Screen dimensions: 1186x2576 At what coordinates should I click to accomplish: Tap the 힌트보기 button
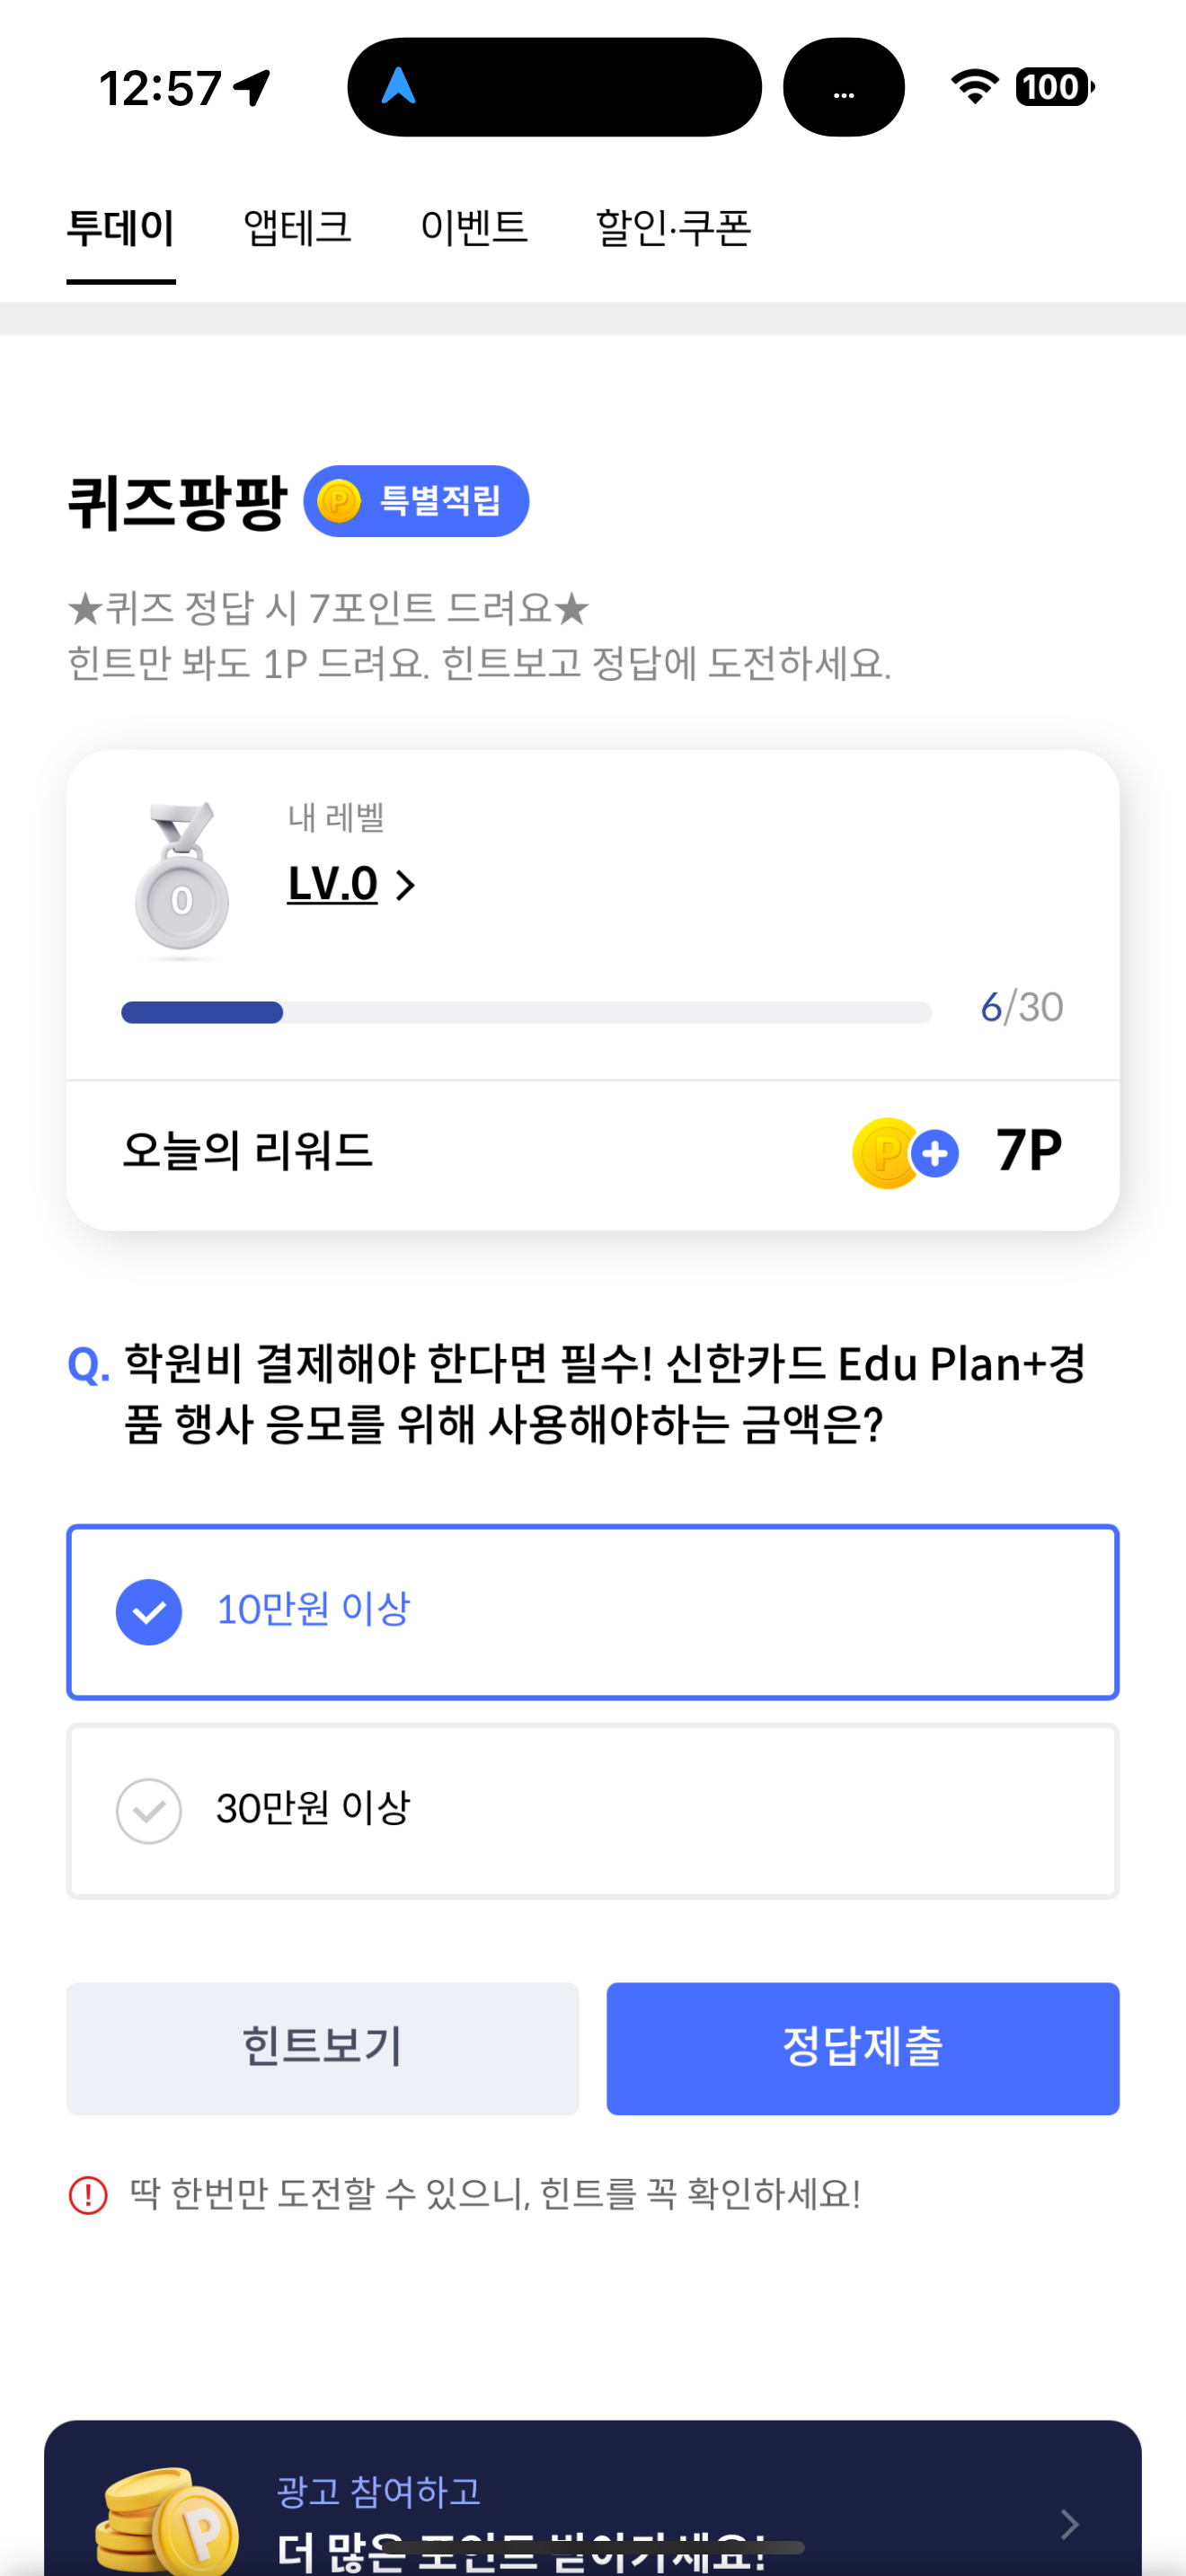click(x=322, y=2048)
